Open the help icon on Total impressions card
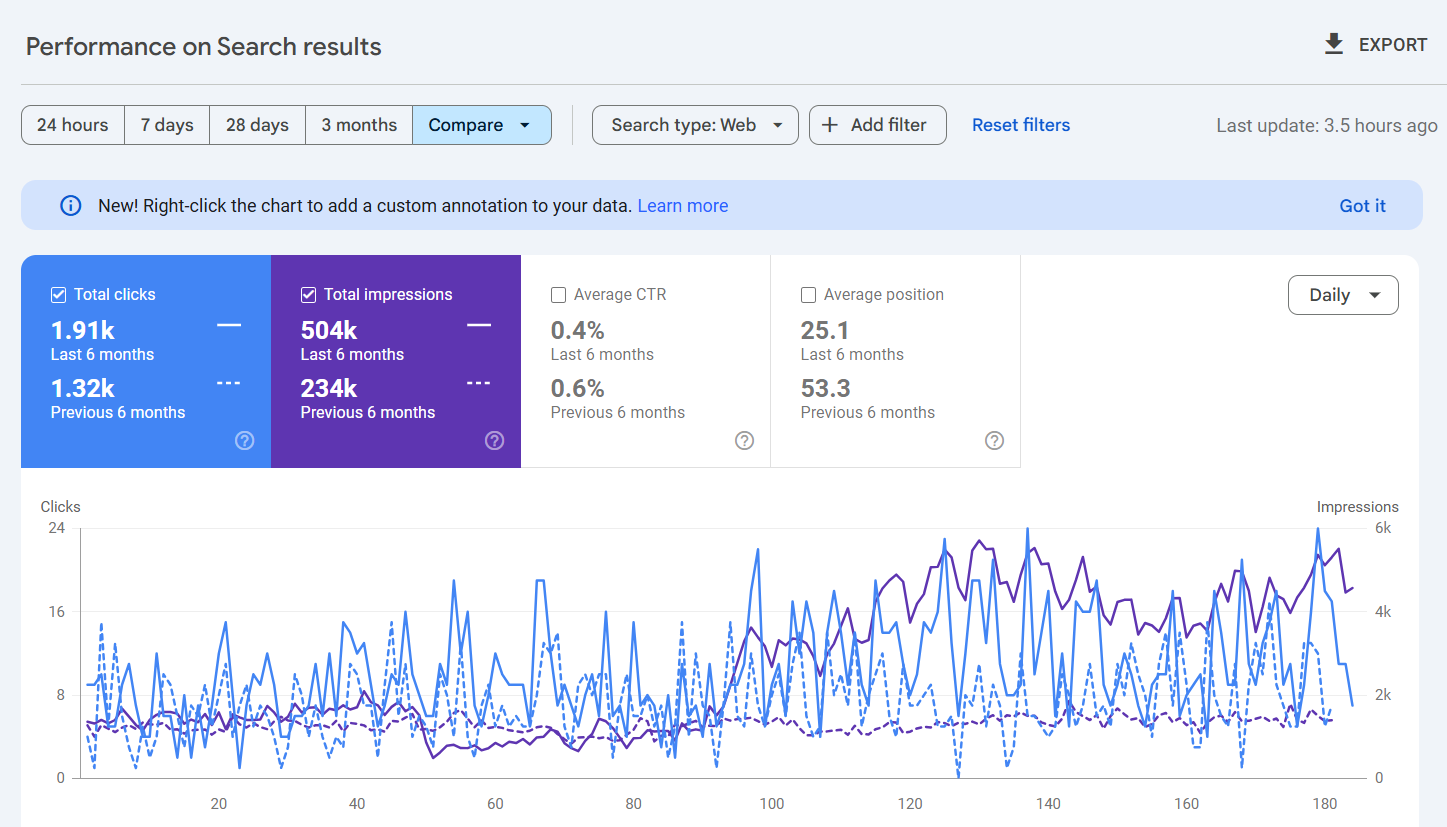Image resolution: width=1447 pixels, height=827 pixels. 494,440
